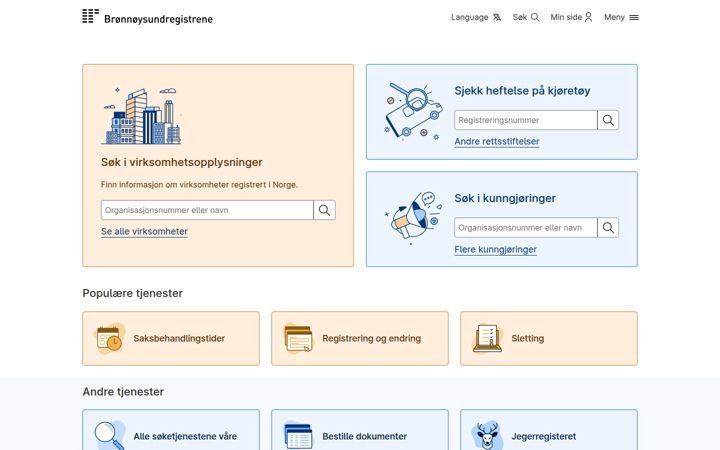Go to Min side
The height and width of the screenshot is (450, 720).
(x=571, y=17)
